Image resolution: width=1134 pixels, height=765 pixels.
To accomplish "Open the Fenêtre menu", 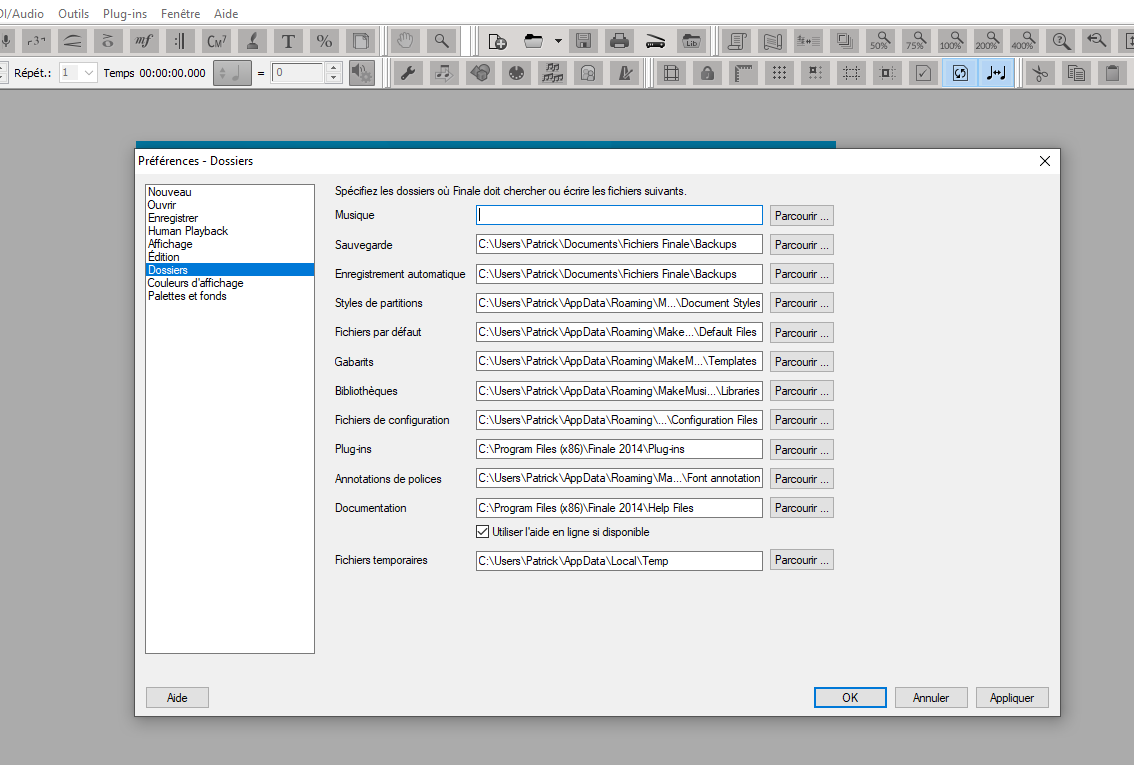I will coord(180,14).
